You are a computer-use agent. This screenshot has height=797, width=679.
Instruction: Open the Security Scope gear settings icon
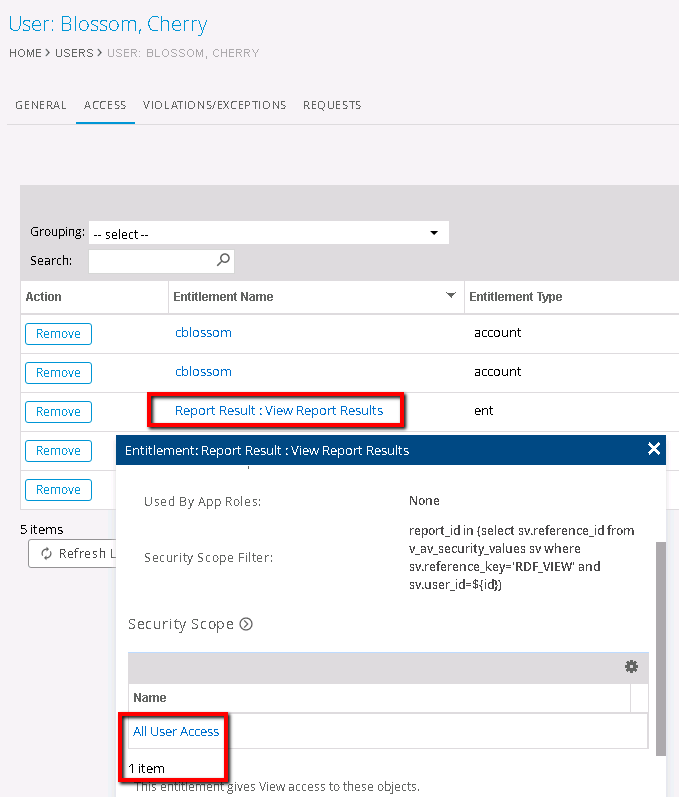point(631,667)
